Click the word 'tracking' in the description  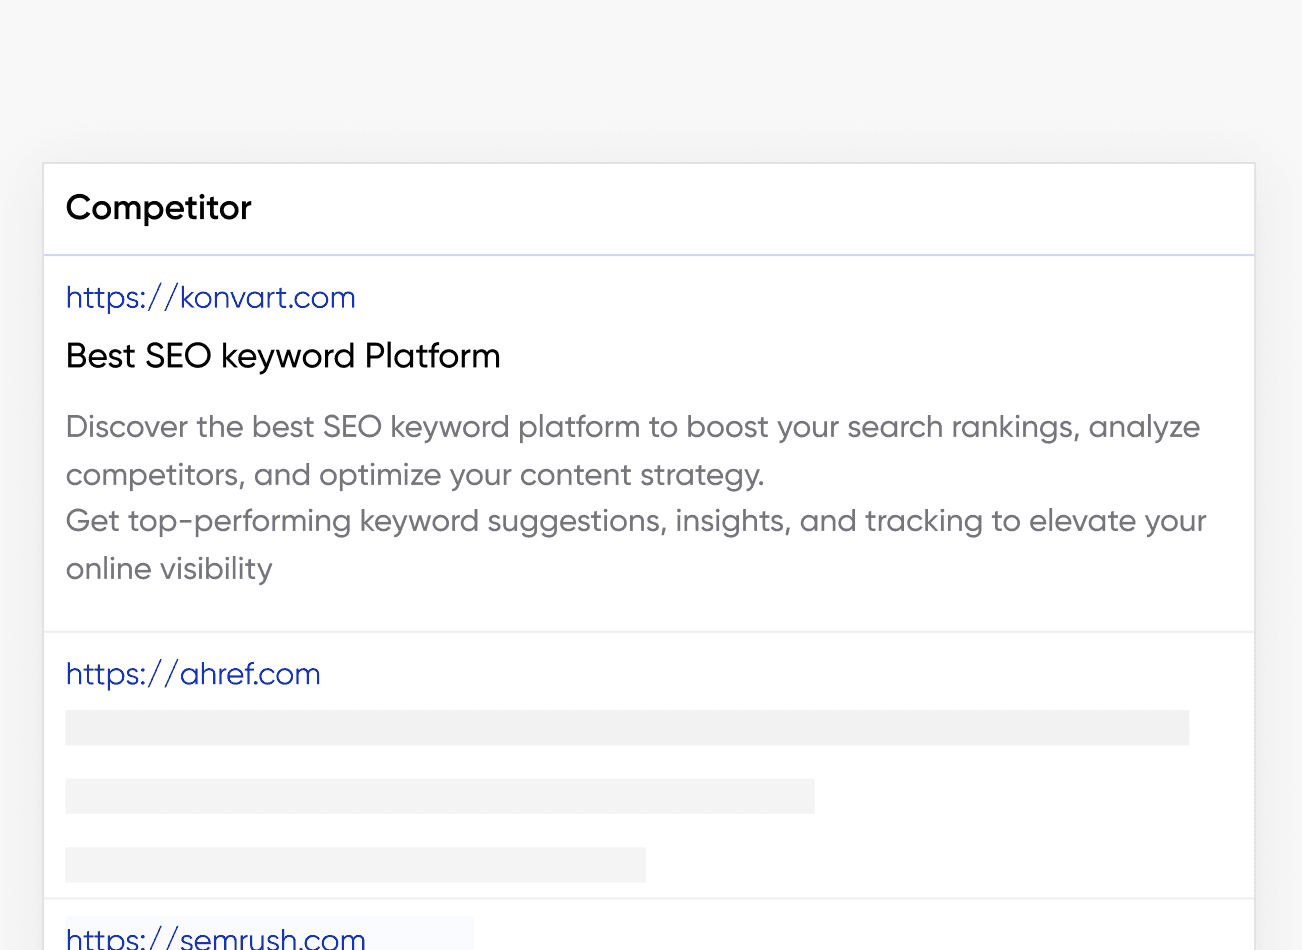(923, 521)
